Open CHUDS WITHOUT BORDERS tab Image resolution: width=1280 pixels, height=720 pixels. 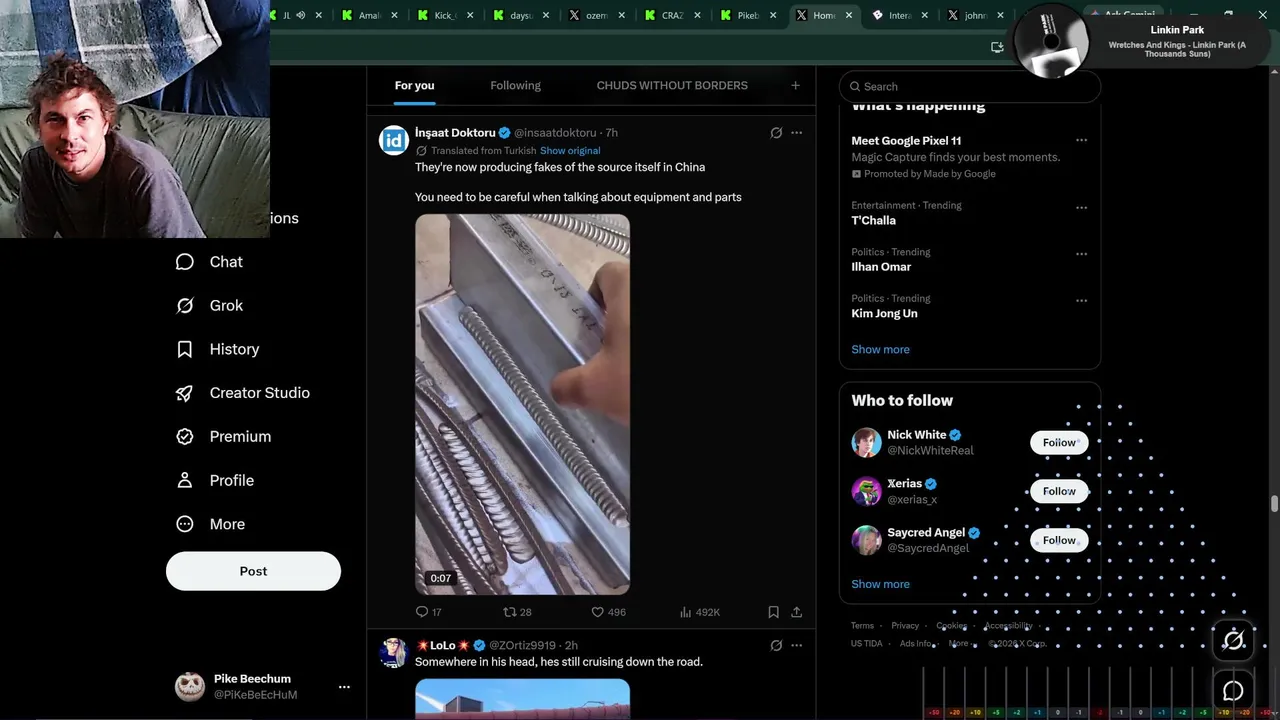pos(672,86)
